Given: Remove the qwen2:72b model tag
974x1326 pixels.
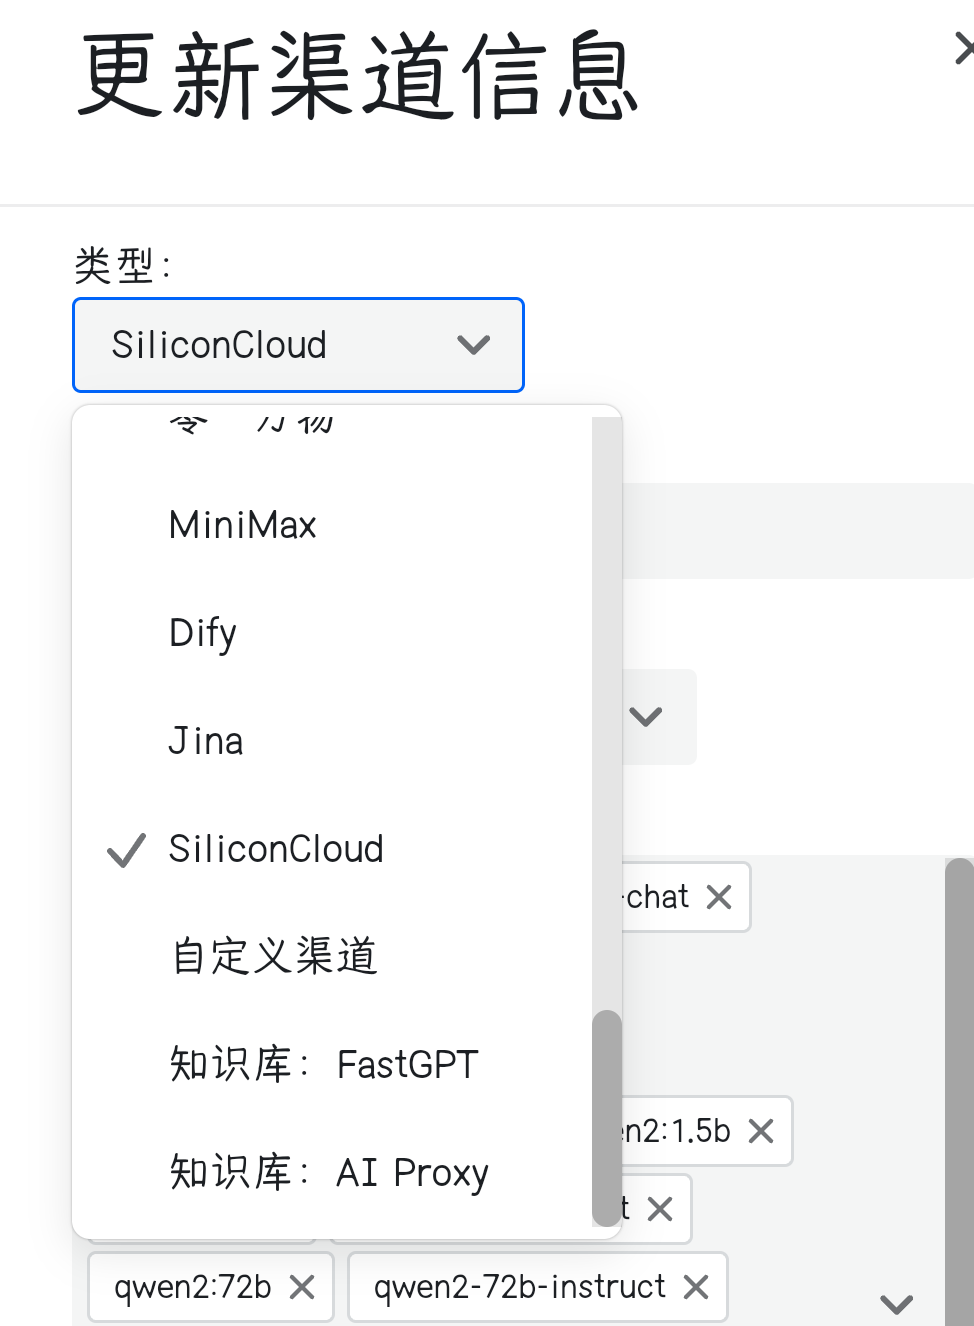Looking at the screenshot, I should point(302,1287).
